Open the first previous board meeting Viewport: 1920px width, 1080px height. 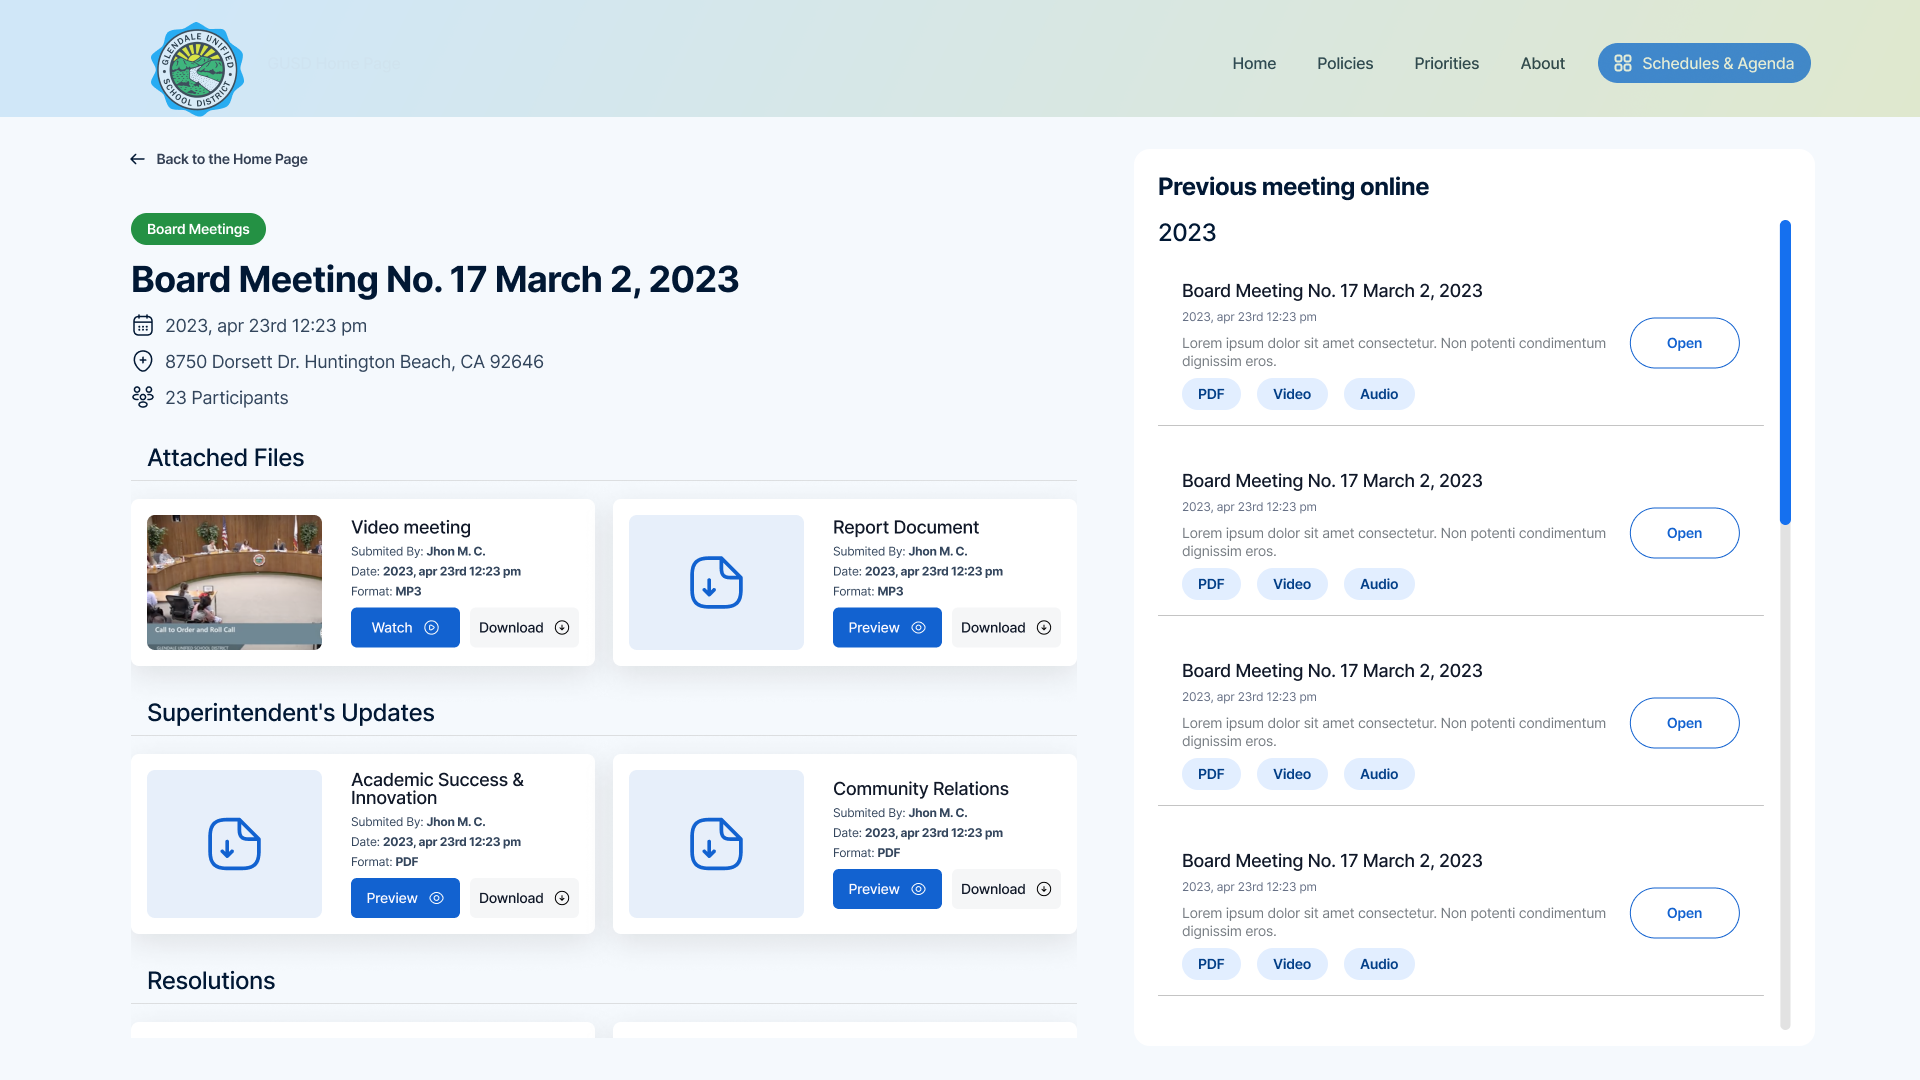coord(1684,343)
